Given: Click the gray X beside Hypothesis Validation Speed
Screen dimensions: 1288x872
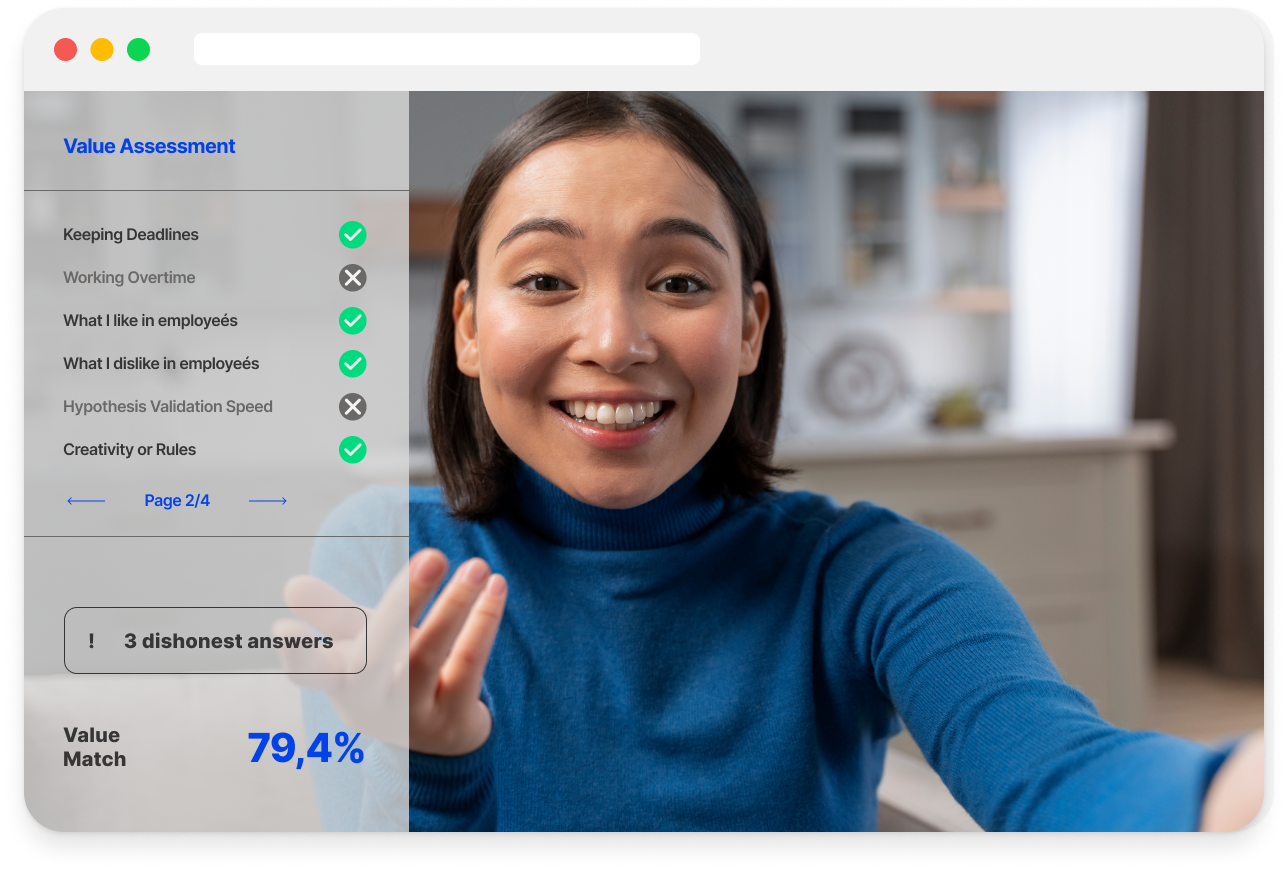Looking at the screenshot, I should pos(352,407).
